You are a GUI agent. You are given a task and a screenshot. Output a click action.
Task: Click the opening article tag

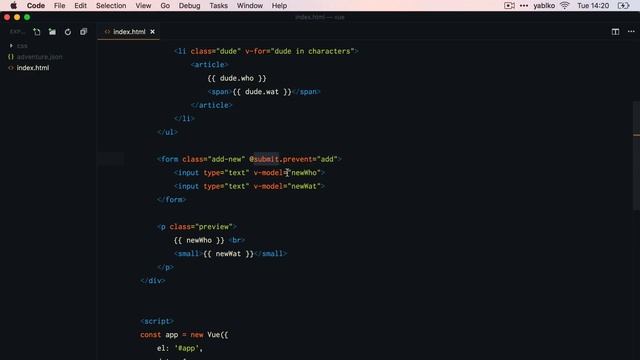209,64
